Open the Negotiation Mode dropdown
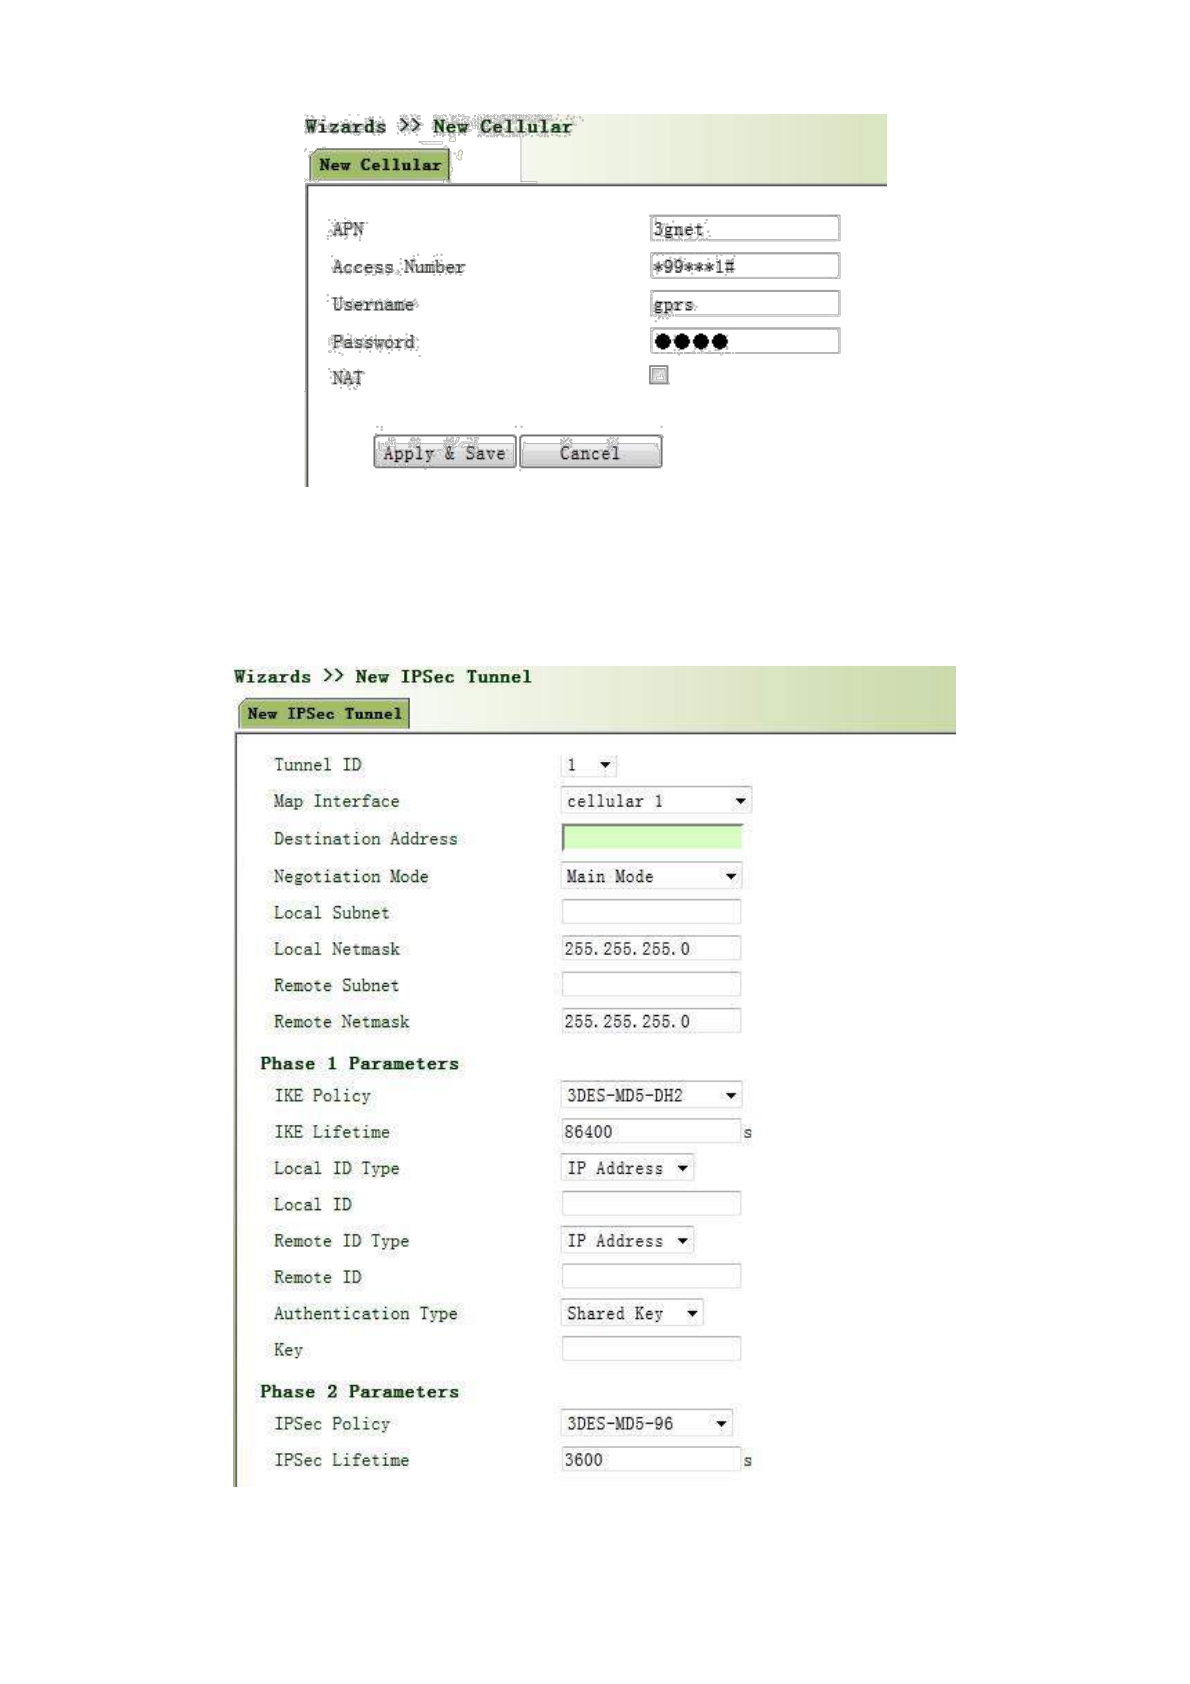This screenshot has width=1190, height=1684. (651, 876)
